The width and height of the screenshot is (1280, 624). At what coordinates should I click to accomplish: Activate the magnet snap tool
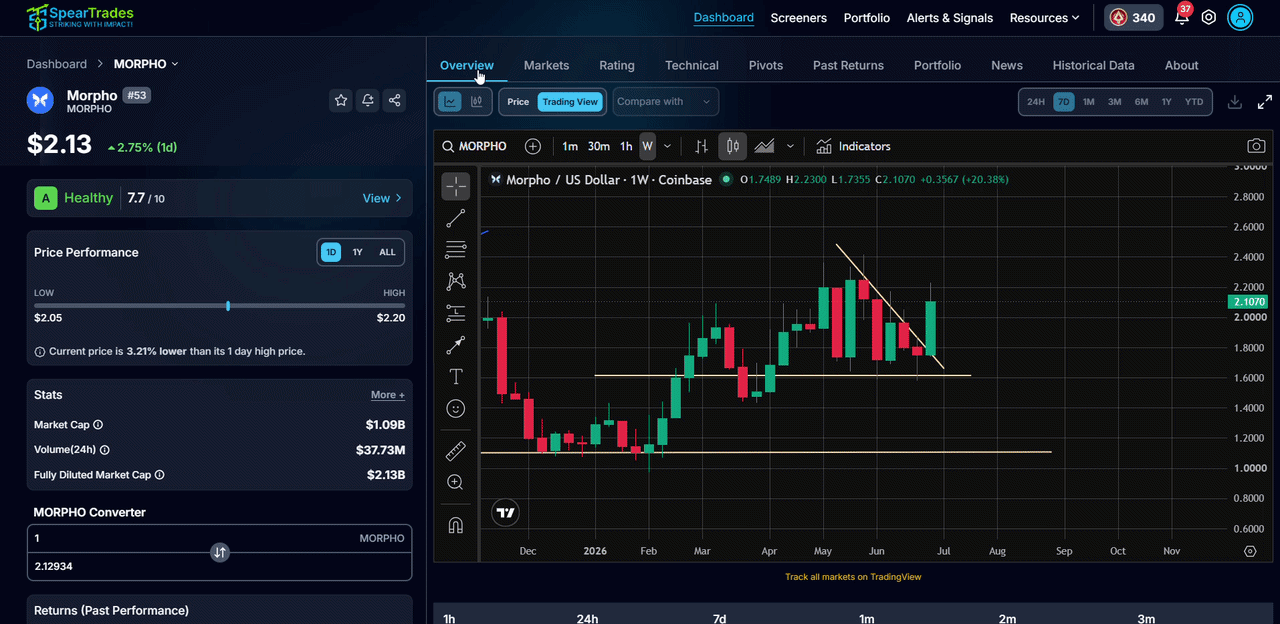456,525
